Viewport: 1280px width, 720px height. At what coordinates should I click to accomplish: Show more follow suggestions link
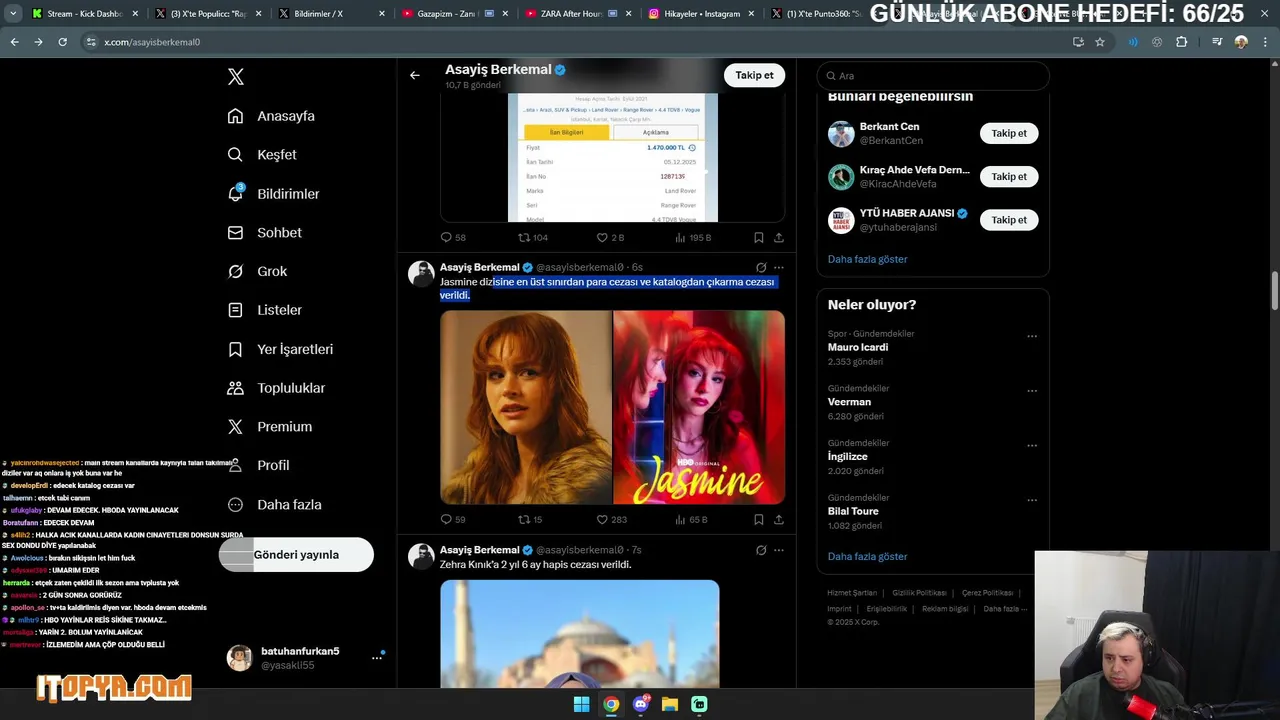tap(868, 259)
